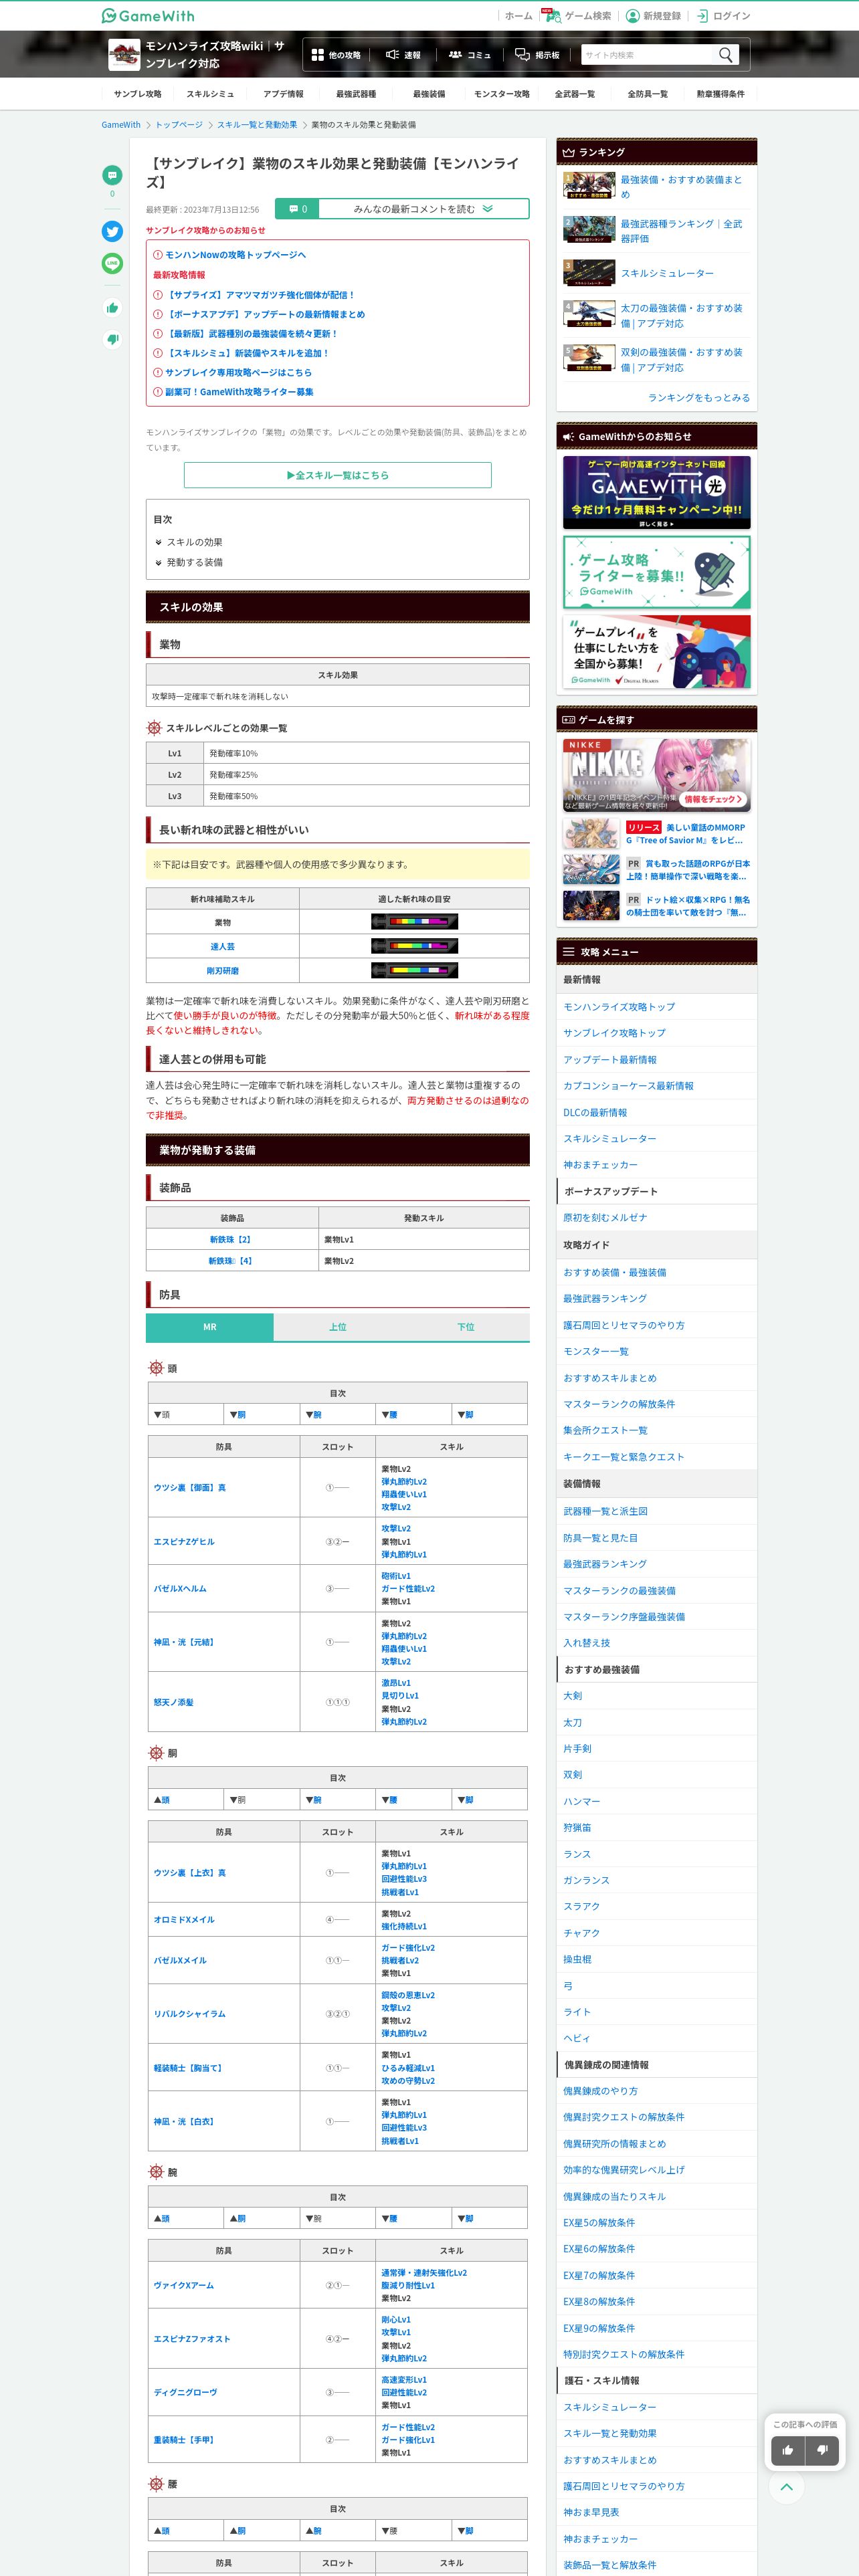Image resolution: width=859 pixels, height=2576 pixels.
Task: Share the article on LINE
Action: [112, 263]
